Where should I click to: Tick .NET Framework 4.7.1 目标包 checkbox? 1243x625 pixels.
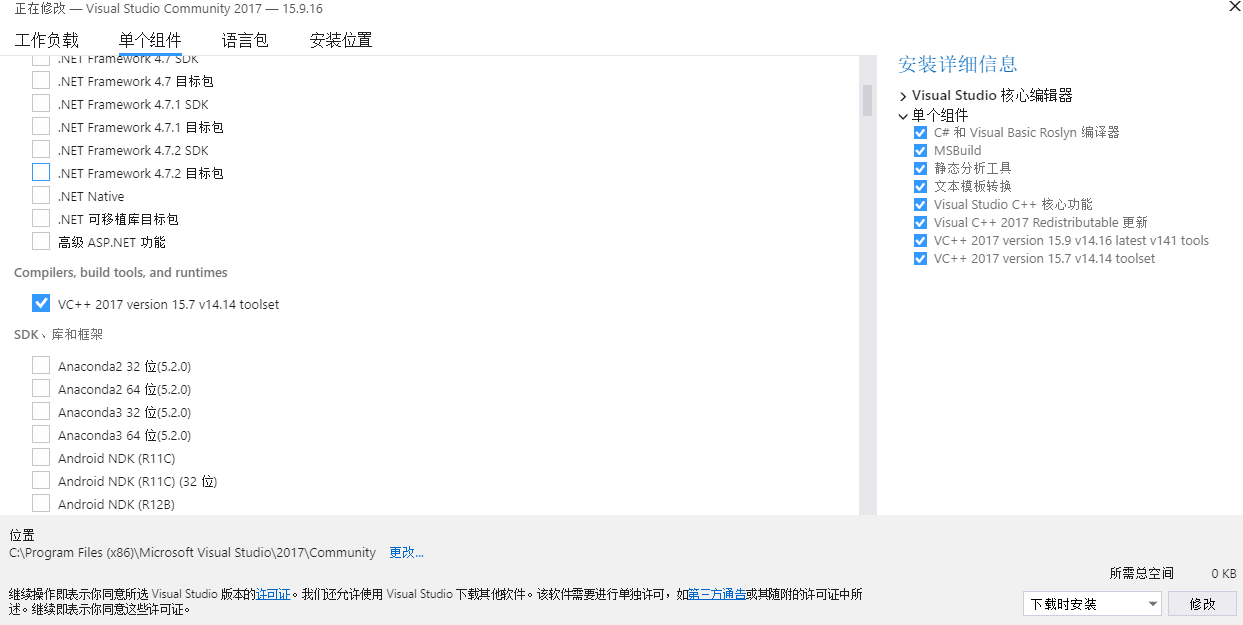[41, 127]
